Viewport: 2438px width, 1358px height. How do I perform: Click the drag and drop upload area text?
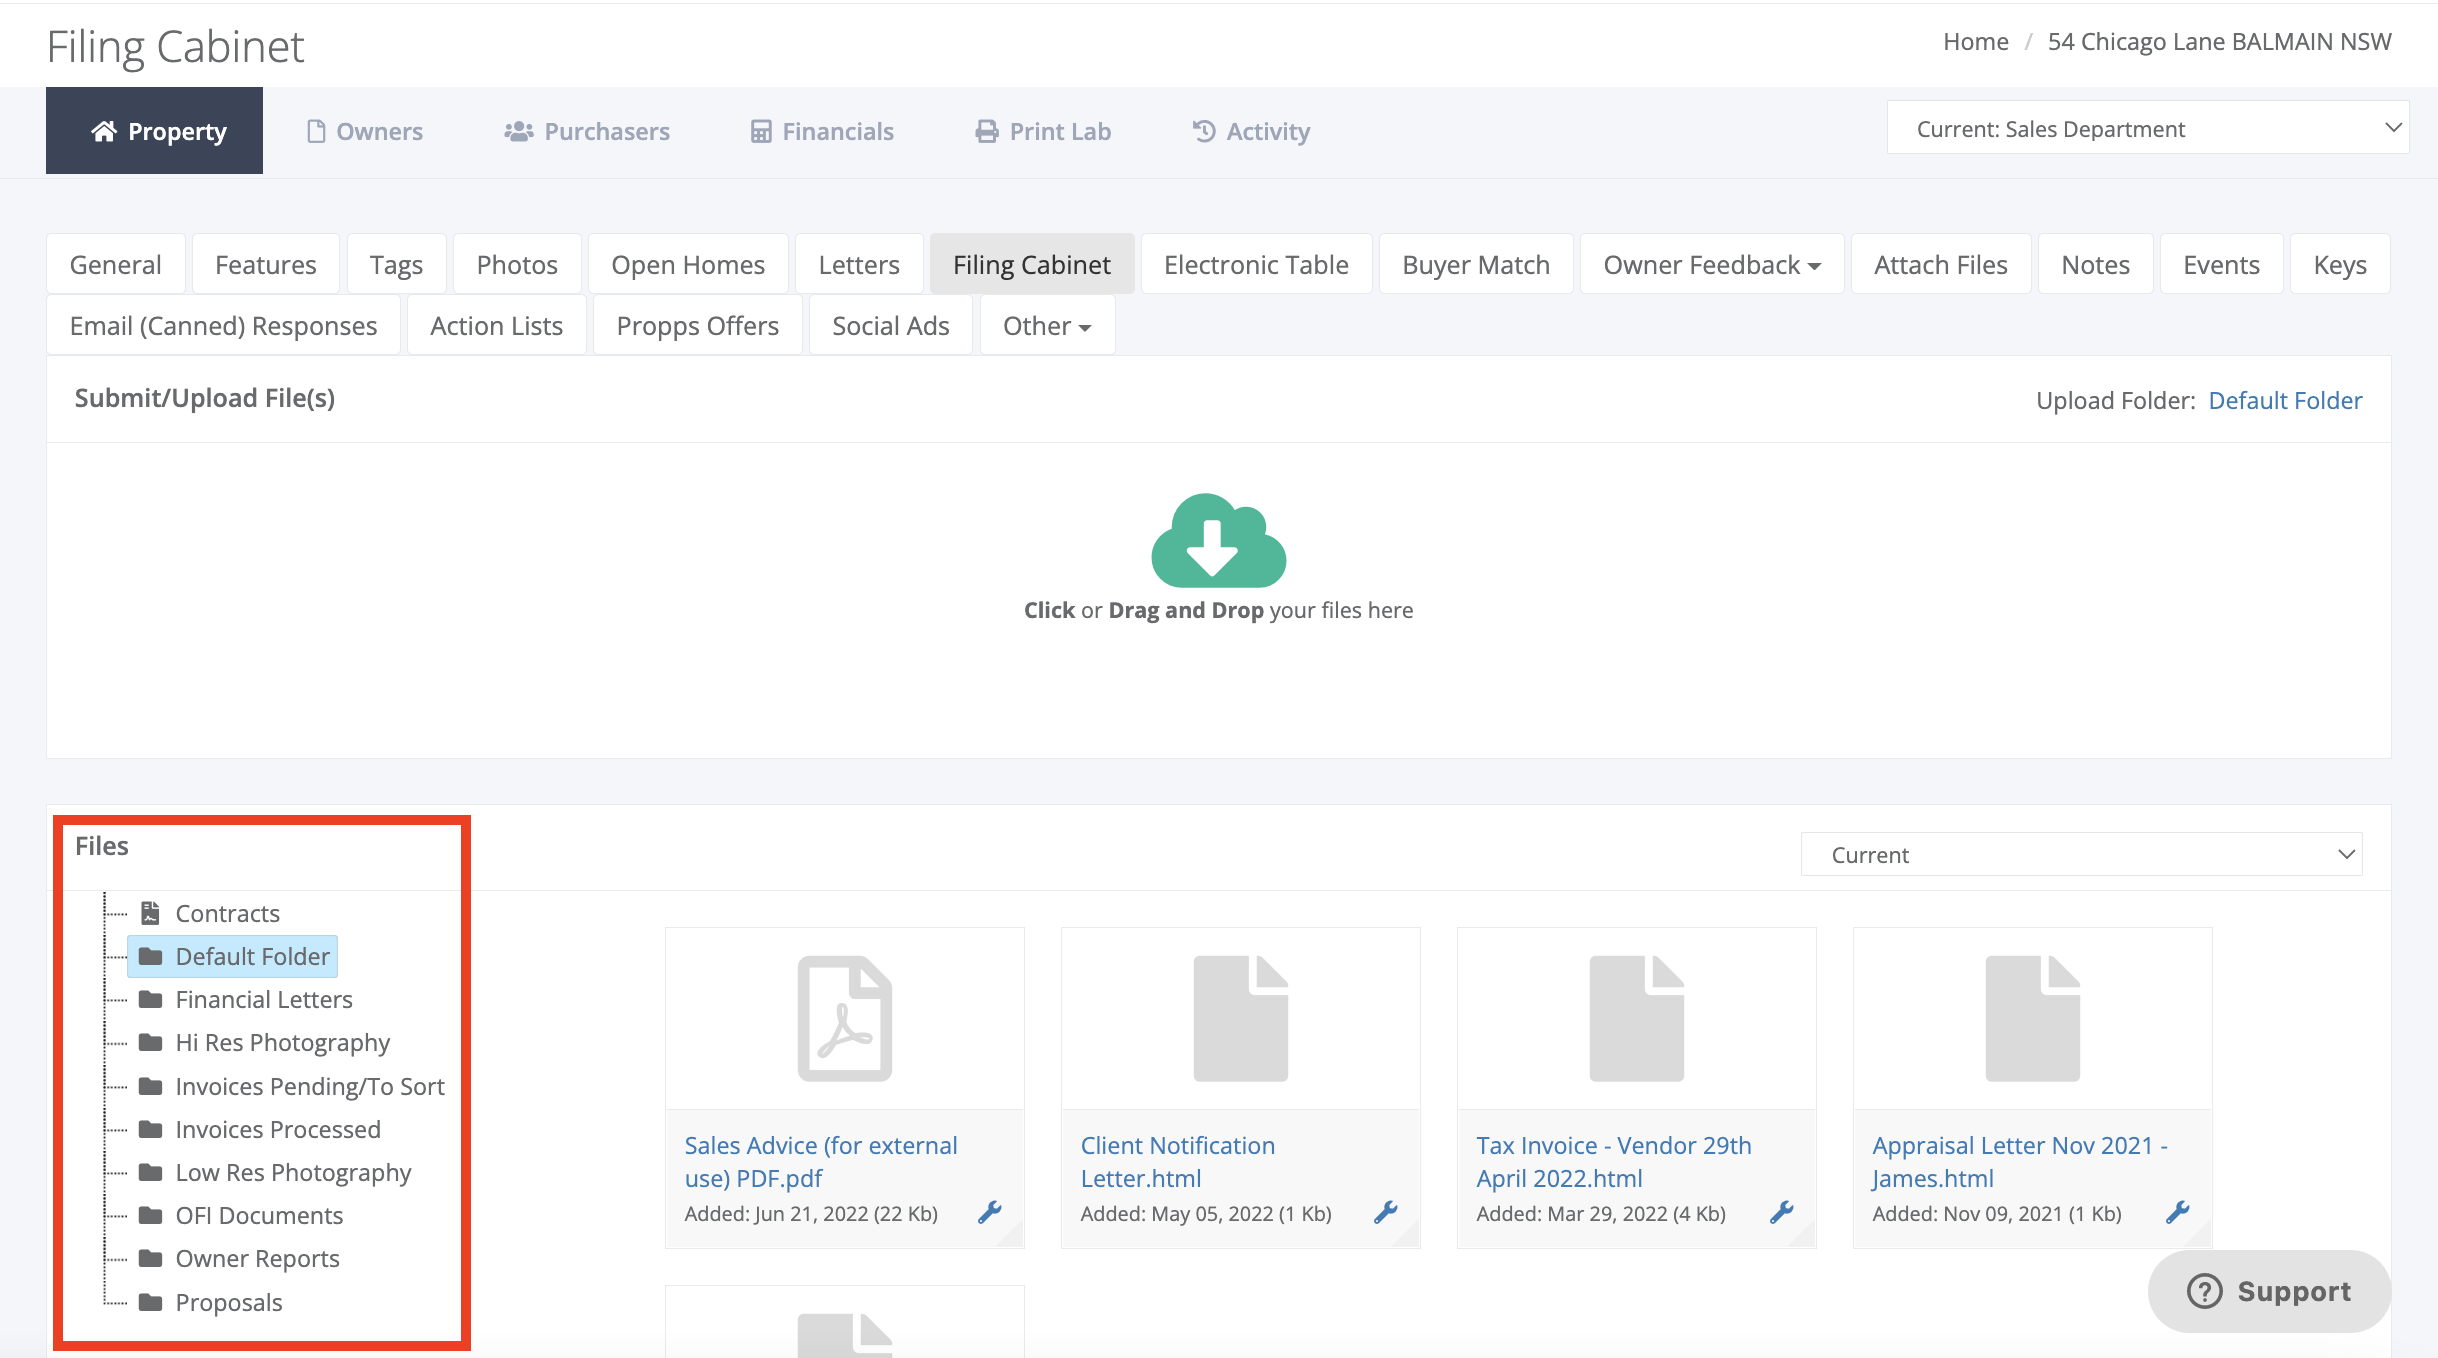(1218, 610)
